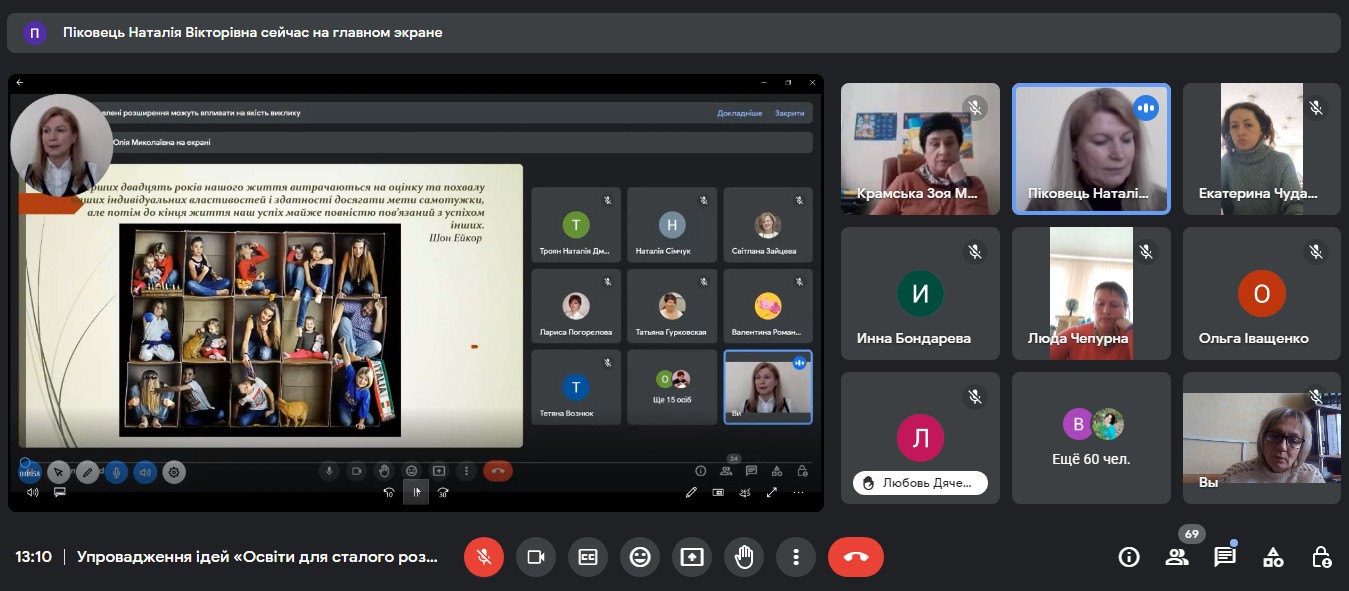Unmute the red microphone button in bottom toolbar

coord(484,557)
